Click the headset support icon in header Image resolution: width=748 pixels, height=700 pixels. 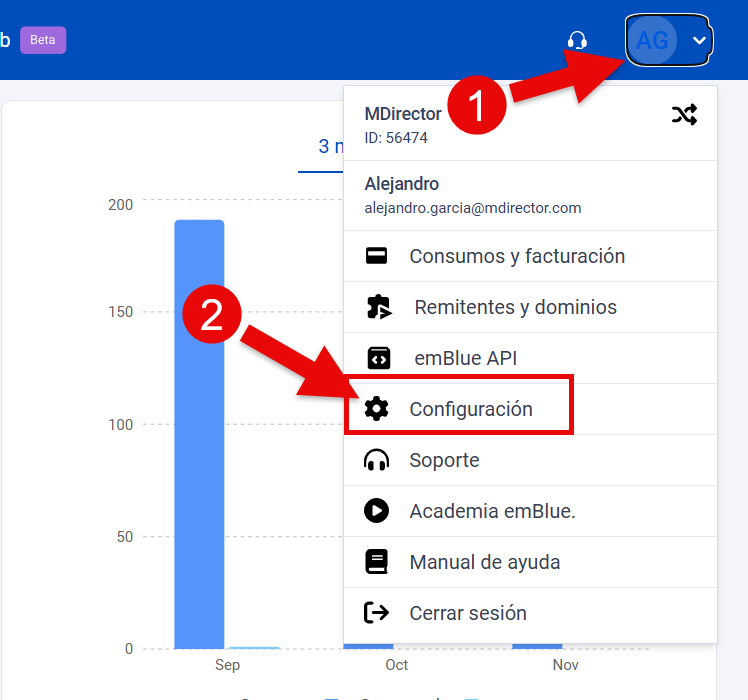[577, 40]
